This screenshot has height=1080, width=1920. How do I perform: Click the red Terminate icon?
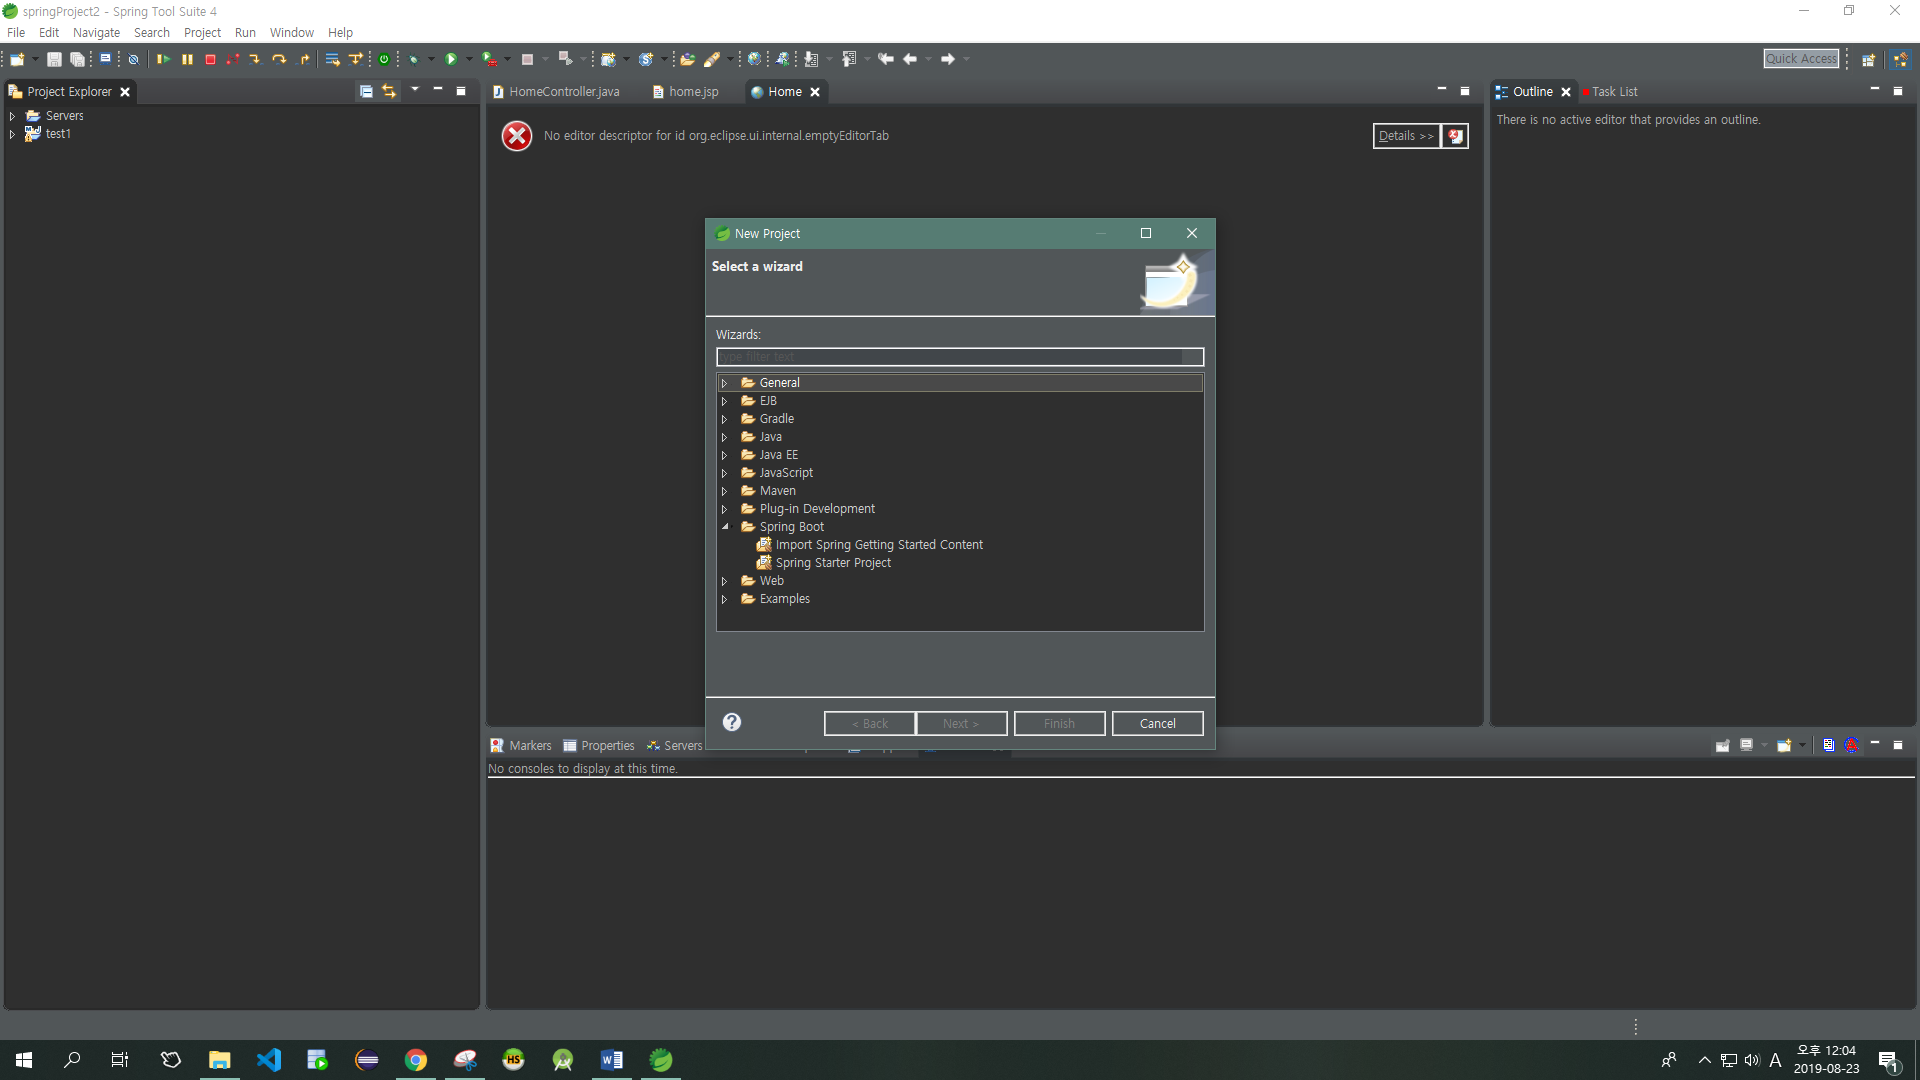(210, 60)
